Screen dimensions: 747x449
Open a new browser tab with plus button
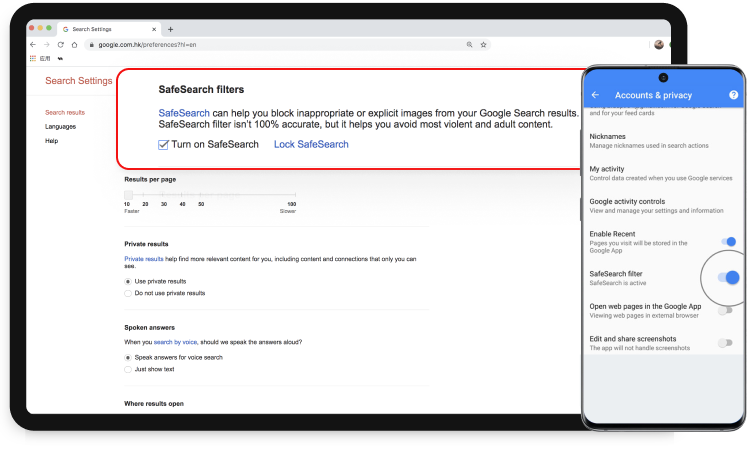pos(170,29)
